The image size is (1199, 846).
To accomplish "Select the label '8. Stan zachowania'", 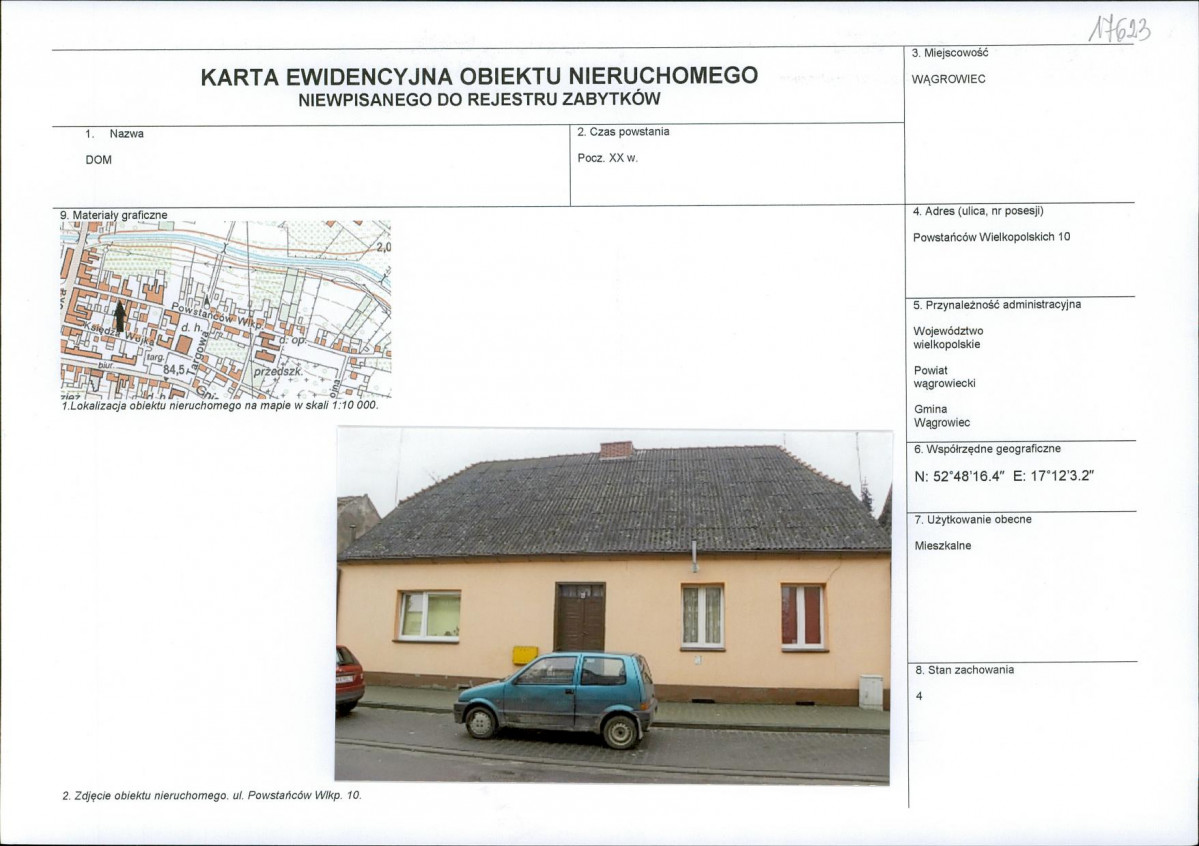I will pos(964,670).
